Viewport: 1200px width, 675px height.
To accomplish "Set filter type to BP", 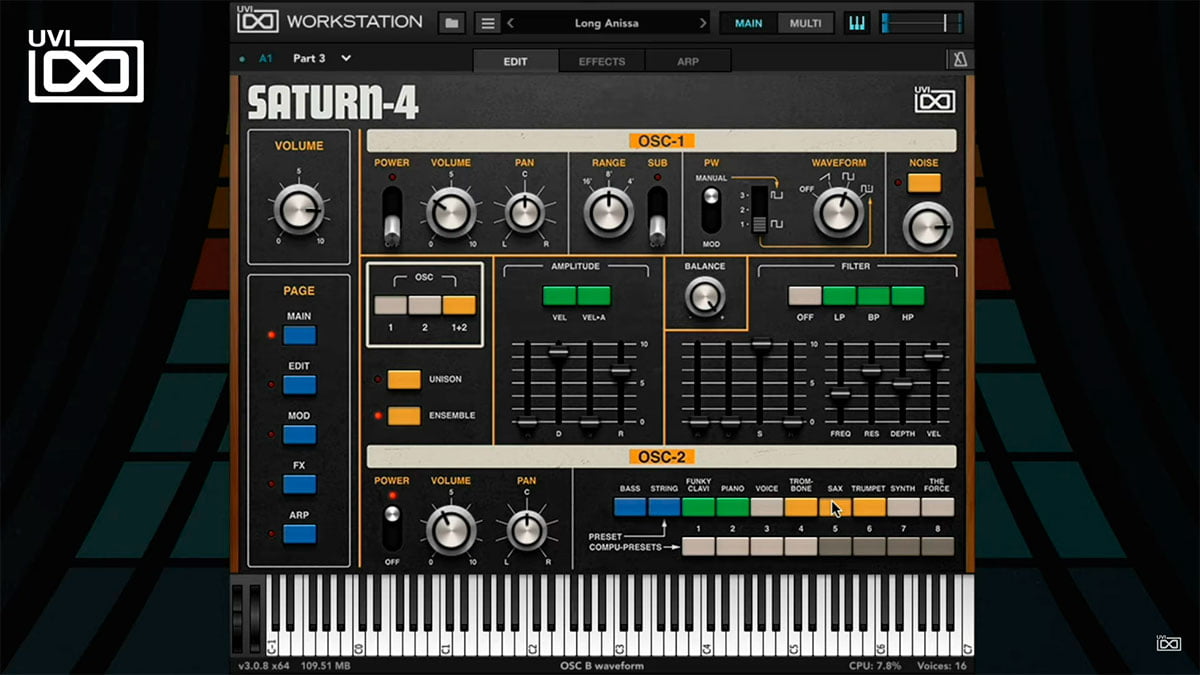I will 873,295.
